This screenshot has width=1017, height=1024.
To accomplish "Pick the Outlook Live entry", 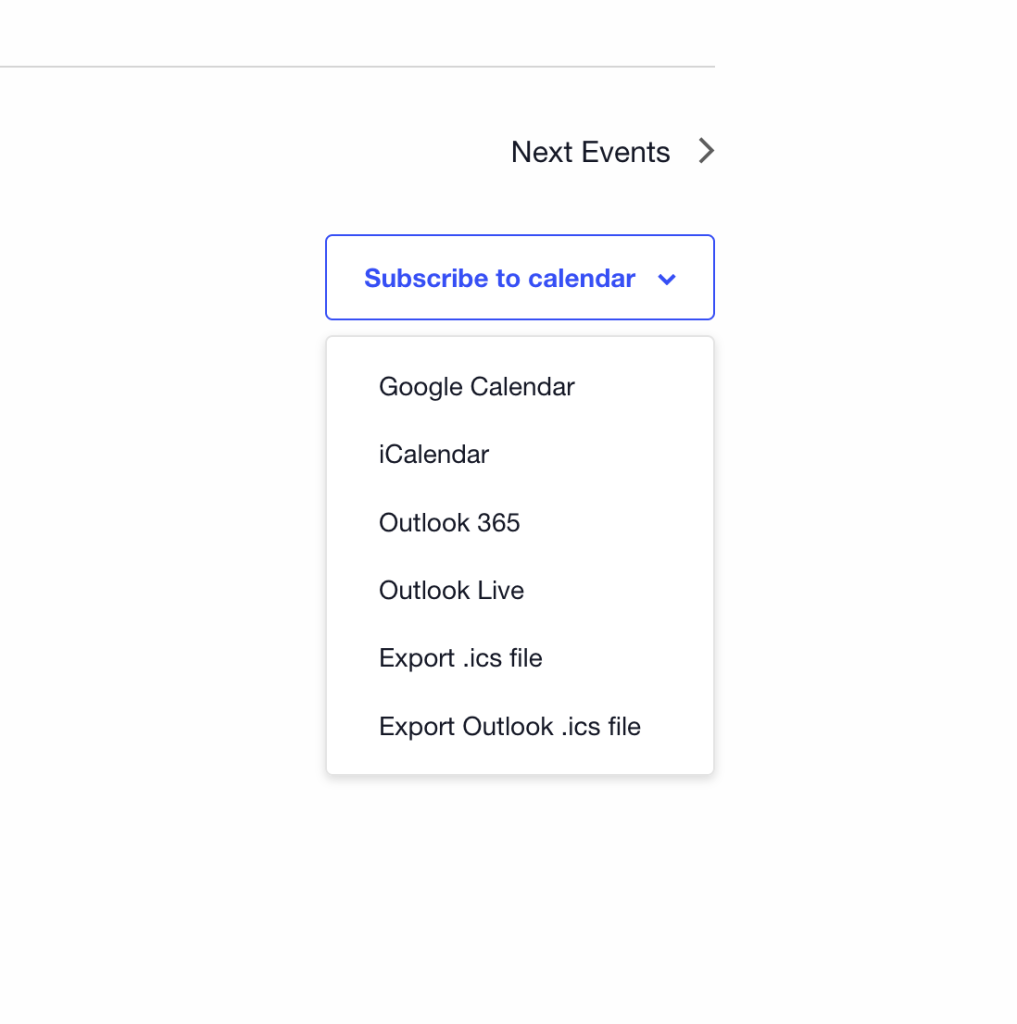I will click(451, 591).
